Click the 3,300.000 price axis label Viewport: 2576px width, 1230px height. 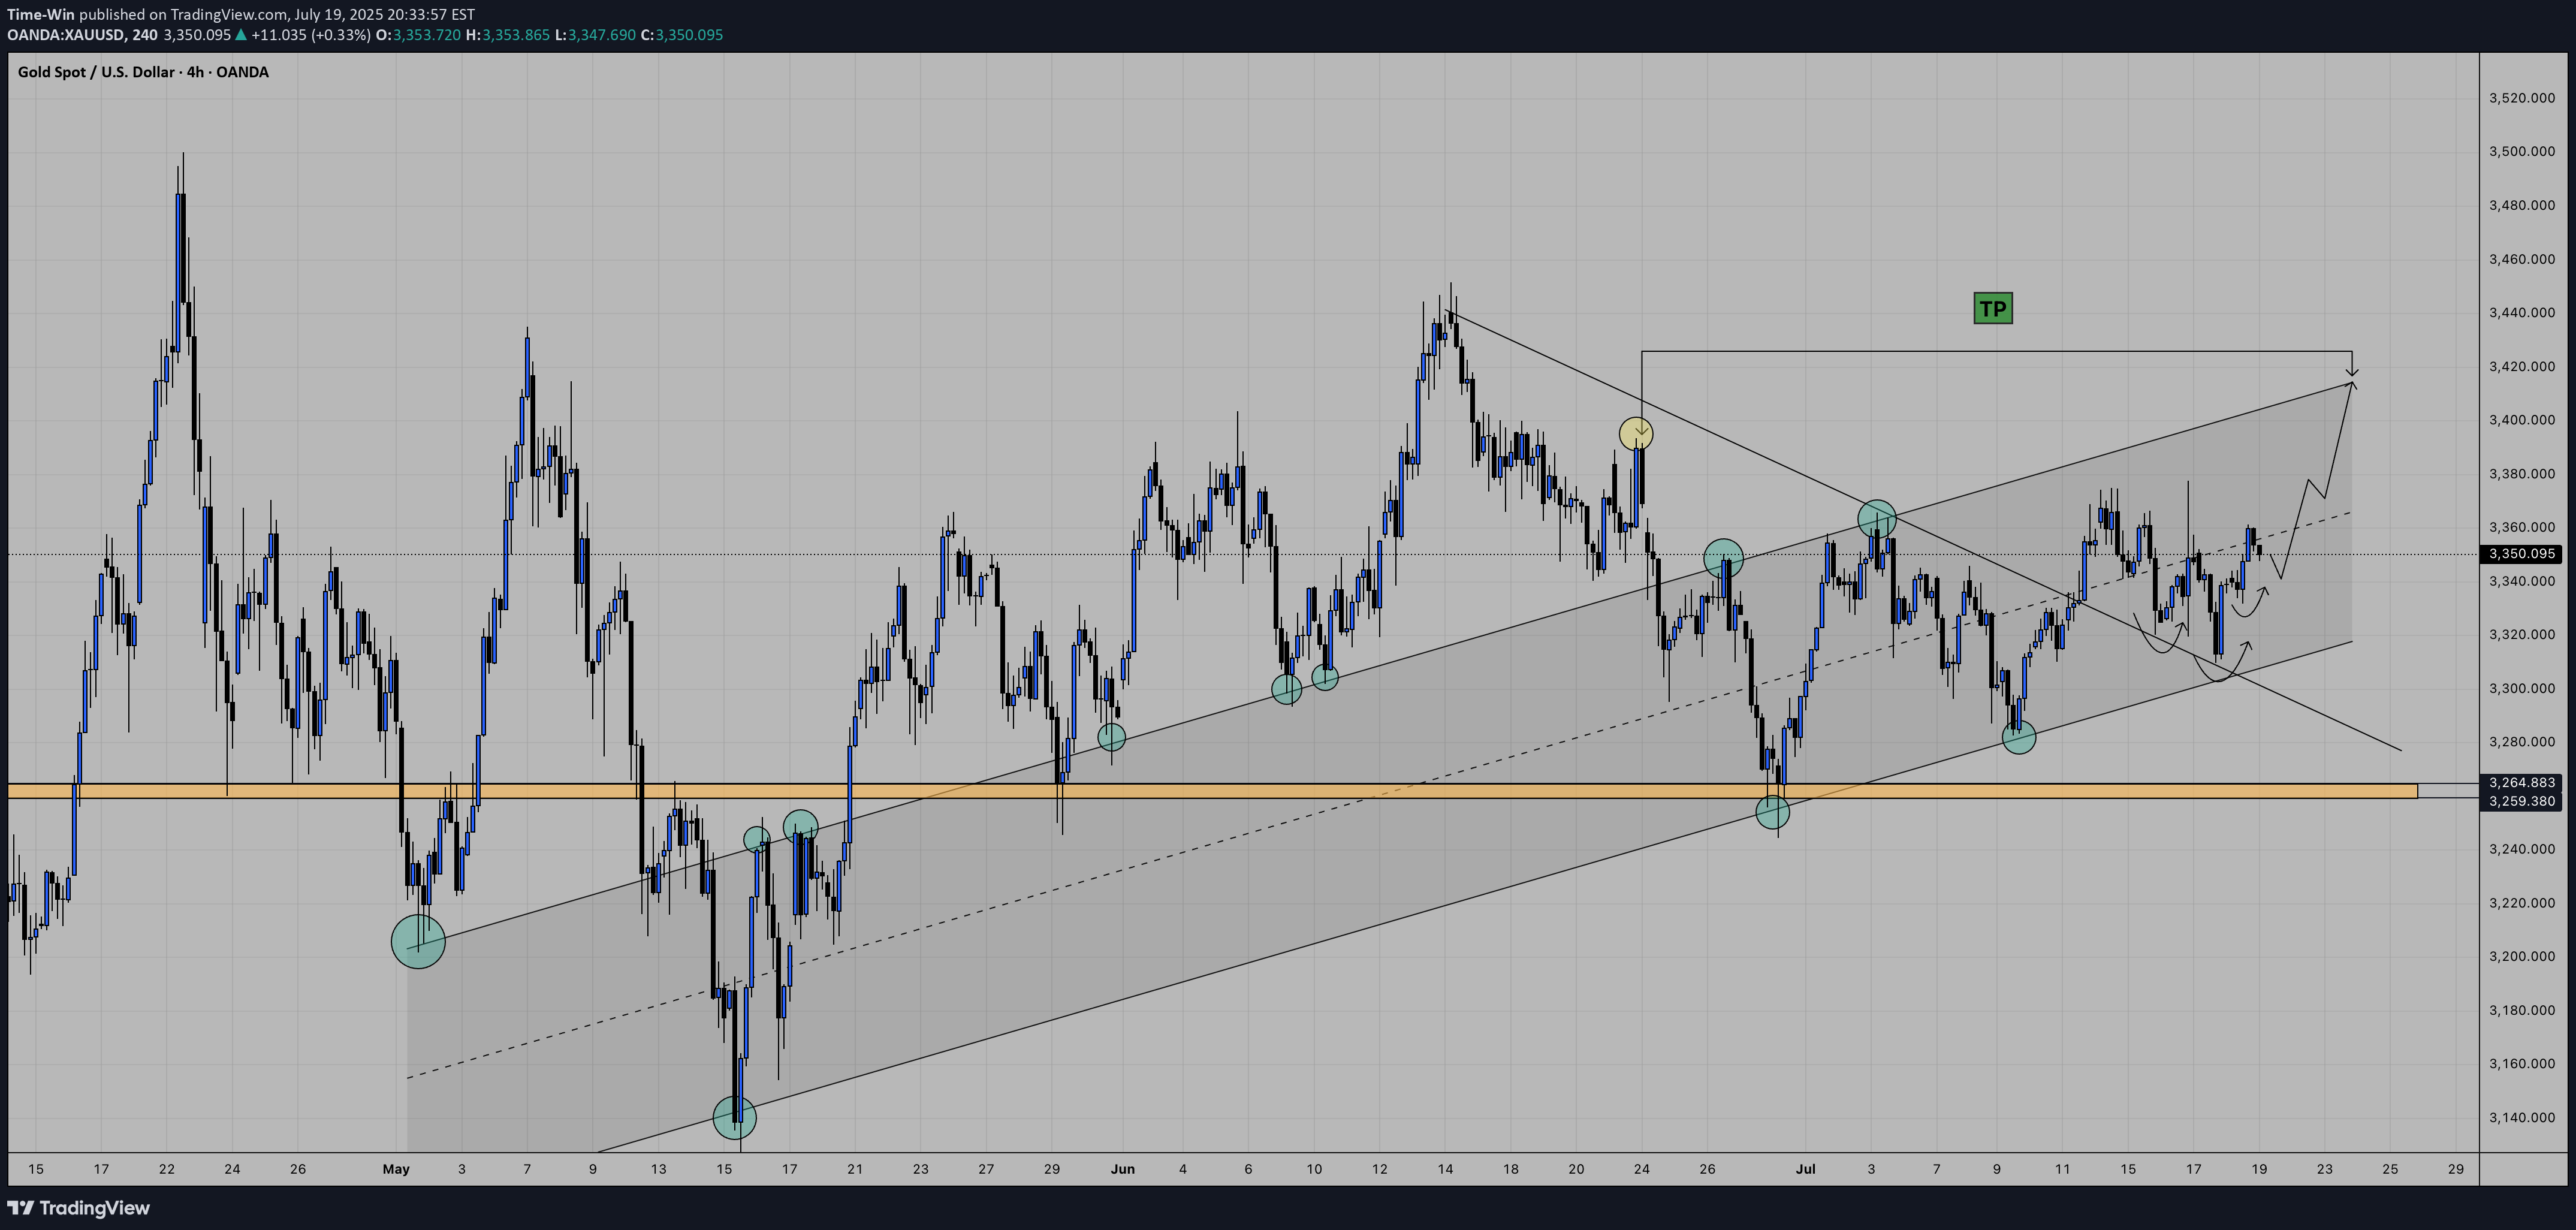click(x=2521, y=688)
